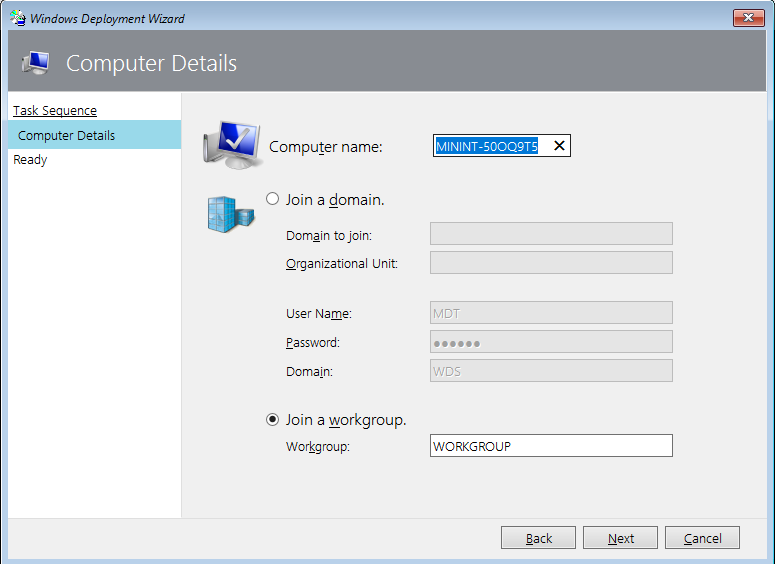This screenshot has width=775, height=564.
Task: Click the Domain to join label
Action: [329, 236]
